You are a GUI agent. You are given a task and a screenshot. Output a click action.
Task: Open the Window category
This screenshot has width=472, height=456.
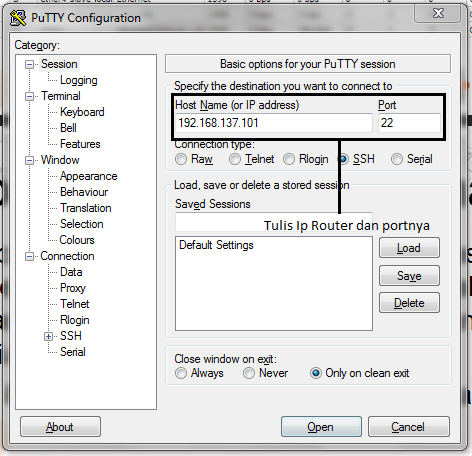pos(60,160)
